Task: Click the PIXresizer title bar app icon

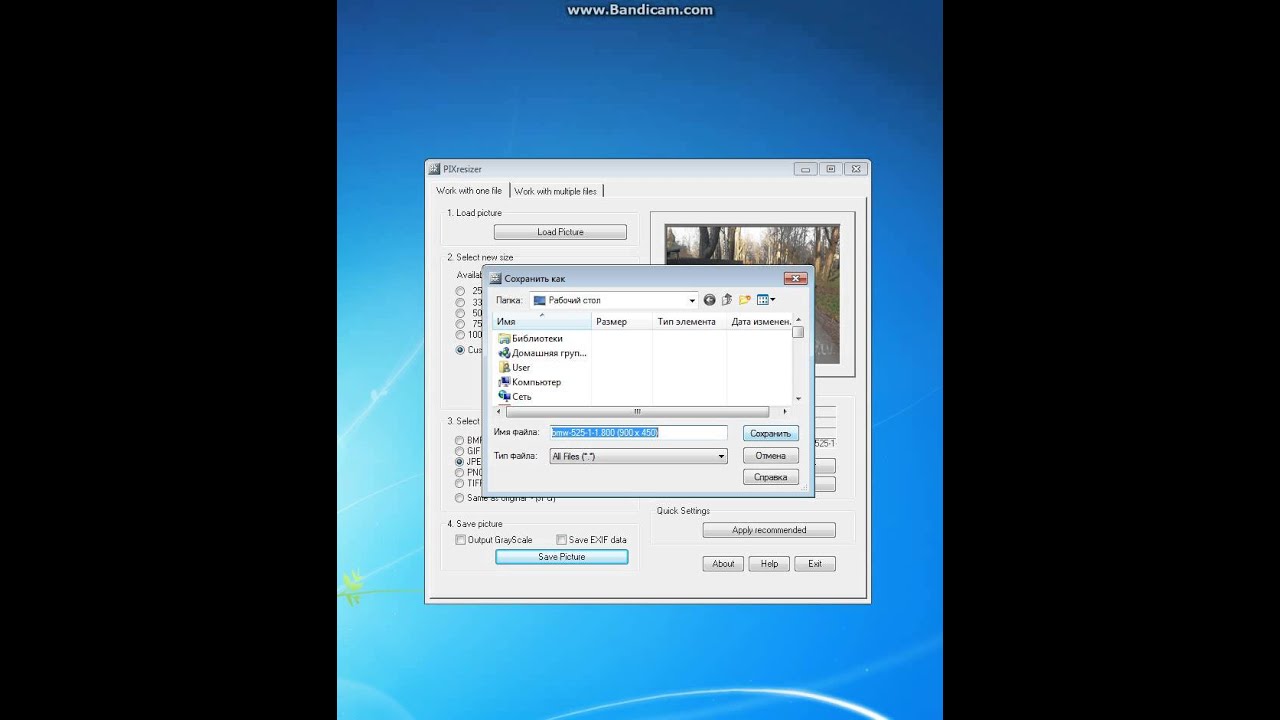Action: click(434, 169)
